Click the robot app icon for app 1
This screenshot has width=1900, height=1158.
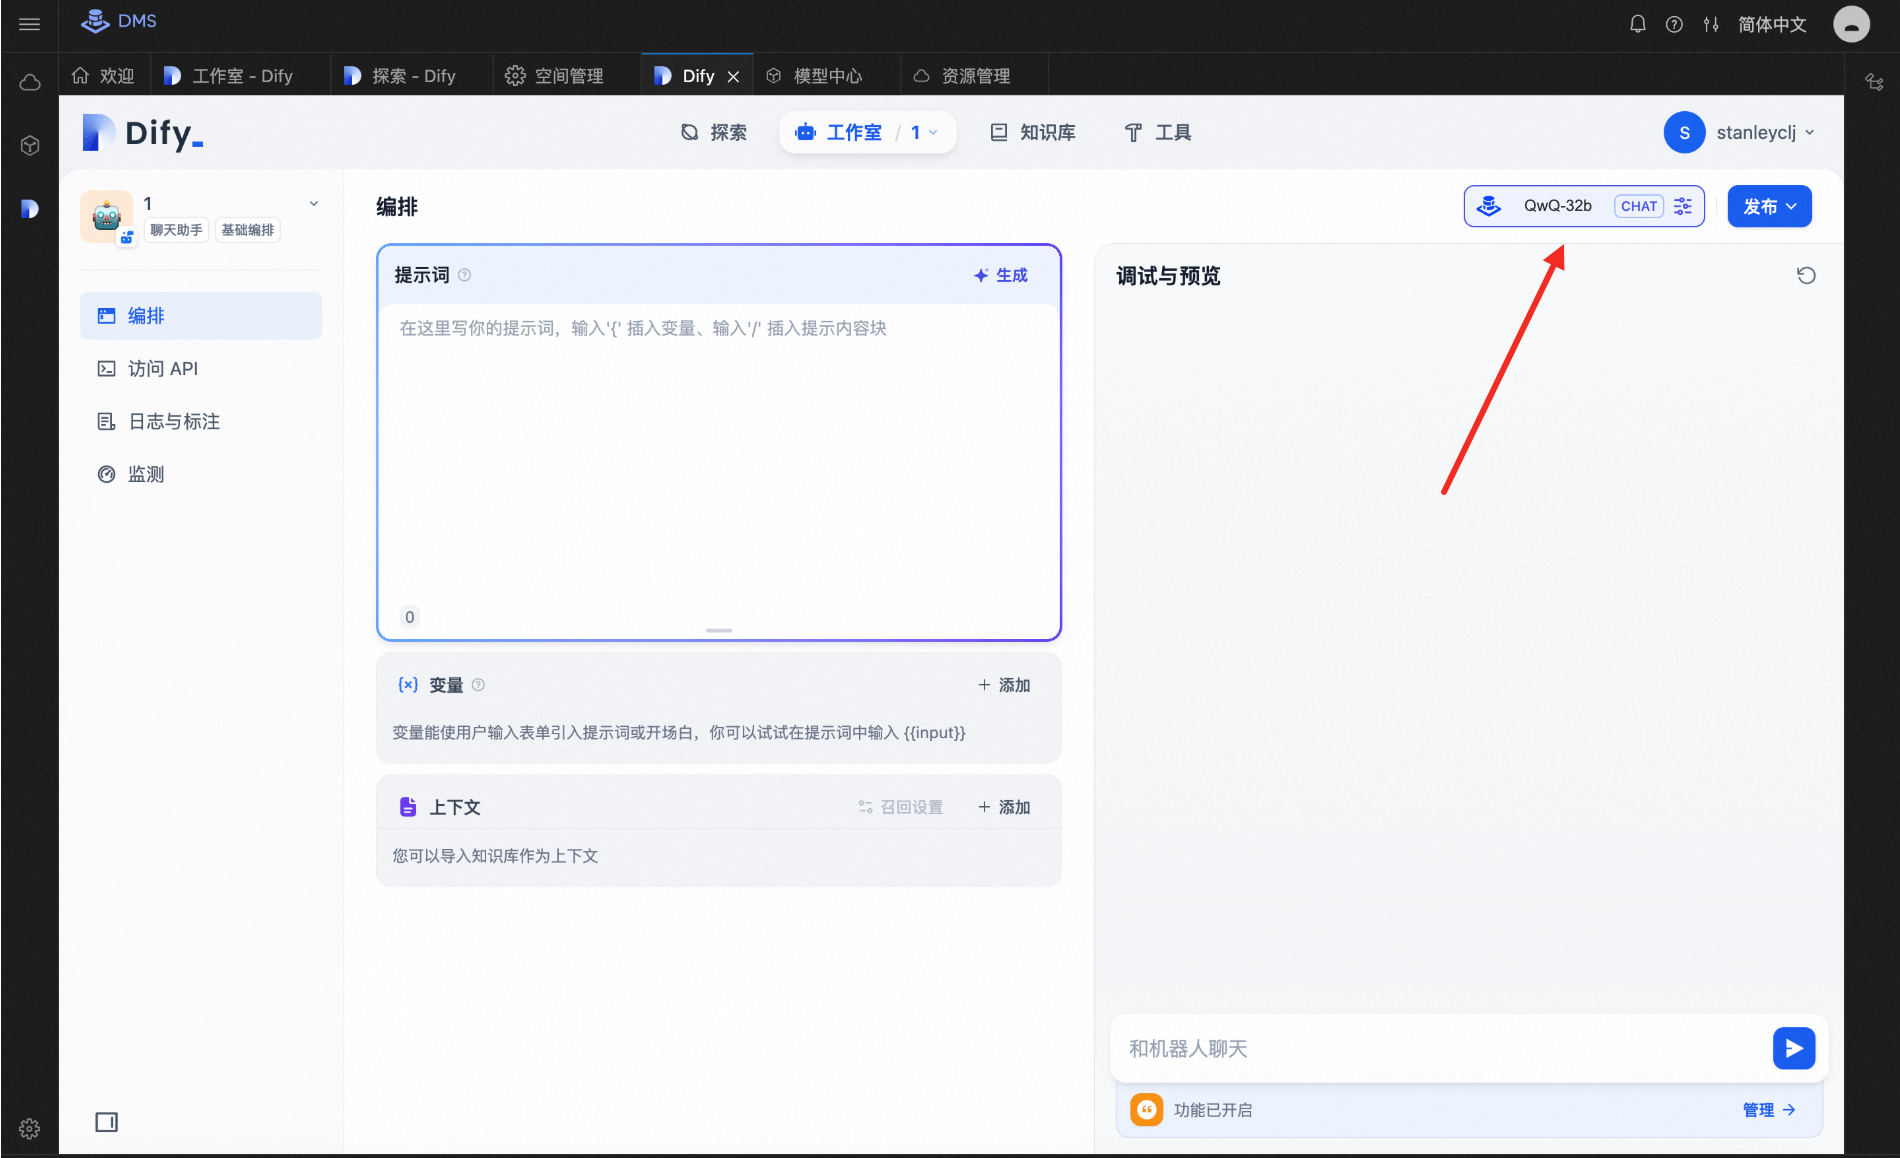pyautogui.click(x=106, y=216)
